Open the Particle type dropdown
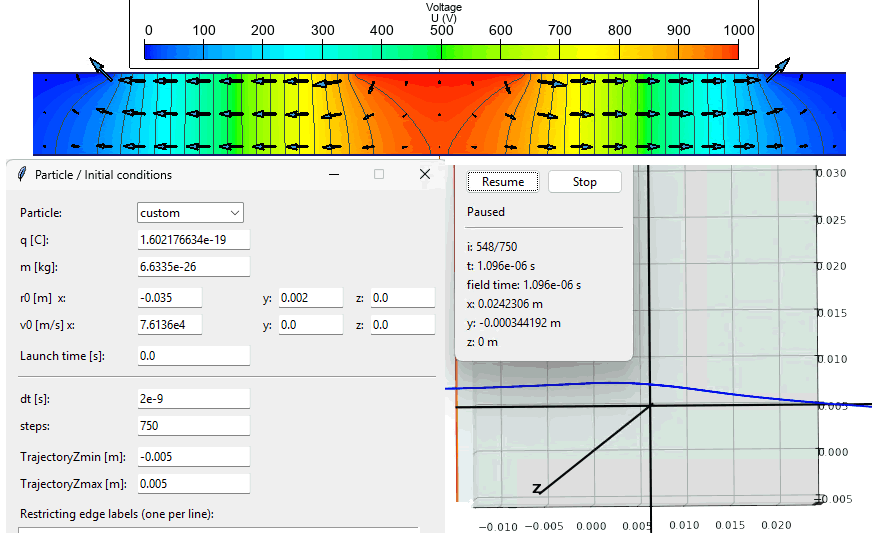 click(190, 213)
